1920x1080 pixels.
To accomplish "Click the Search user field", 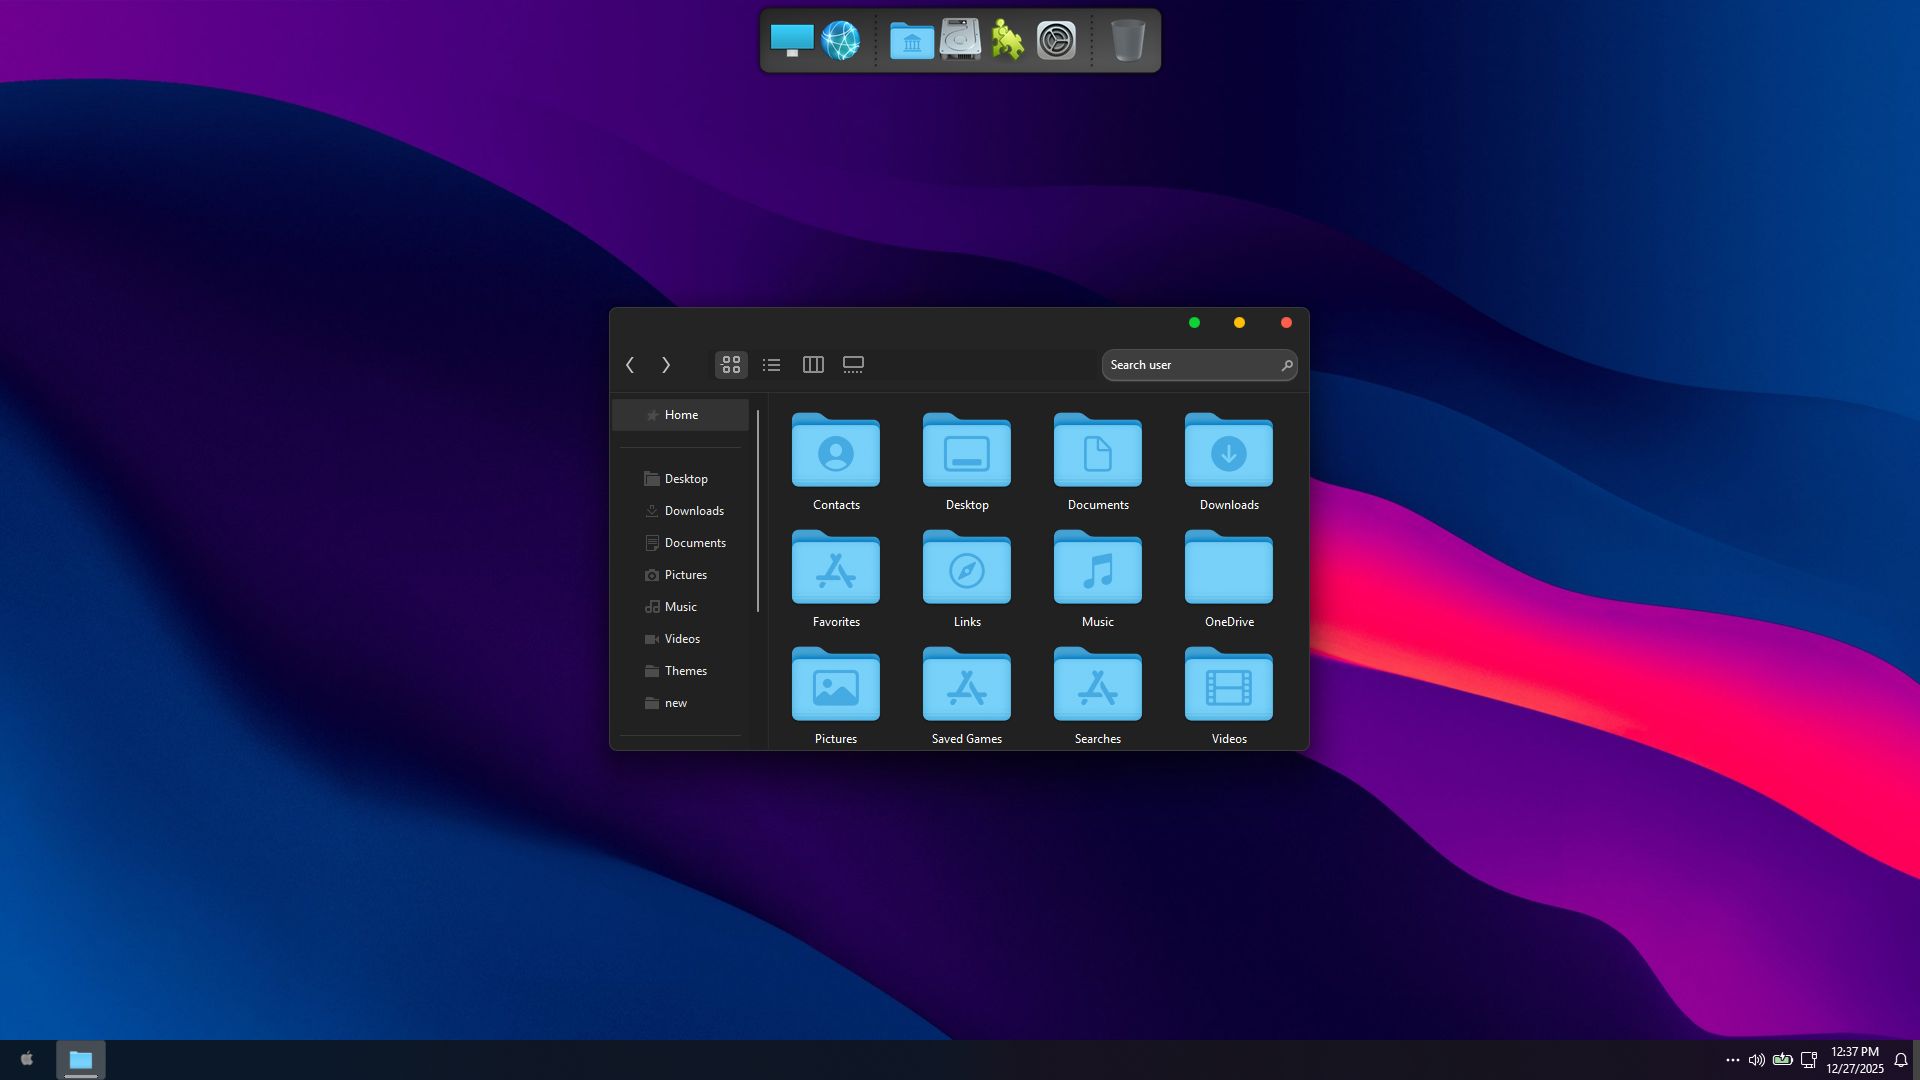I will [1190, 365].
